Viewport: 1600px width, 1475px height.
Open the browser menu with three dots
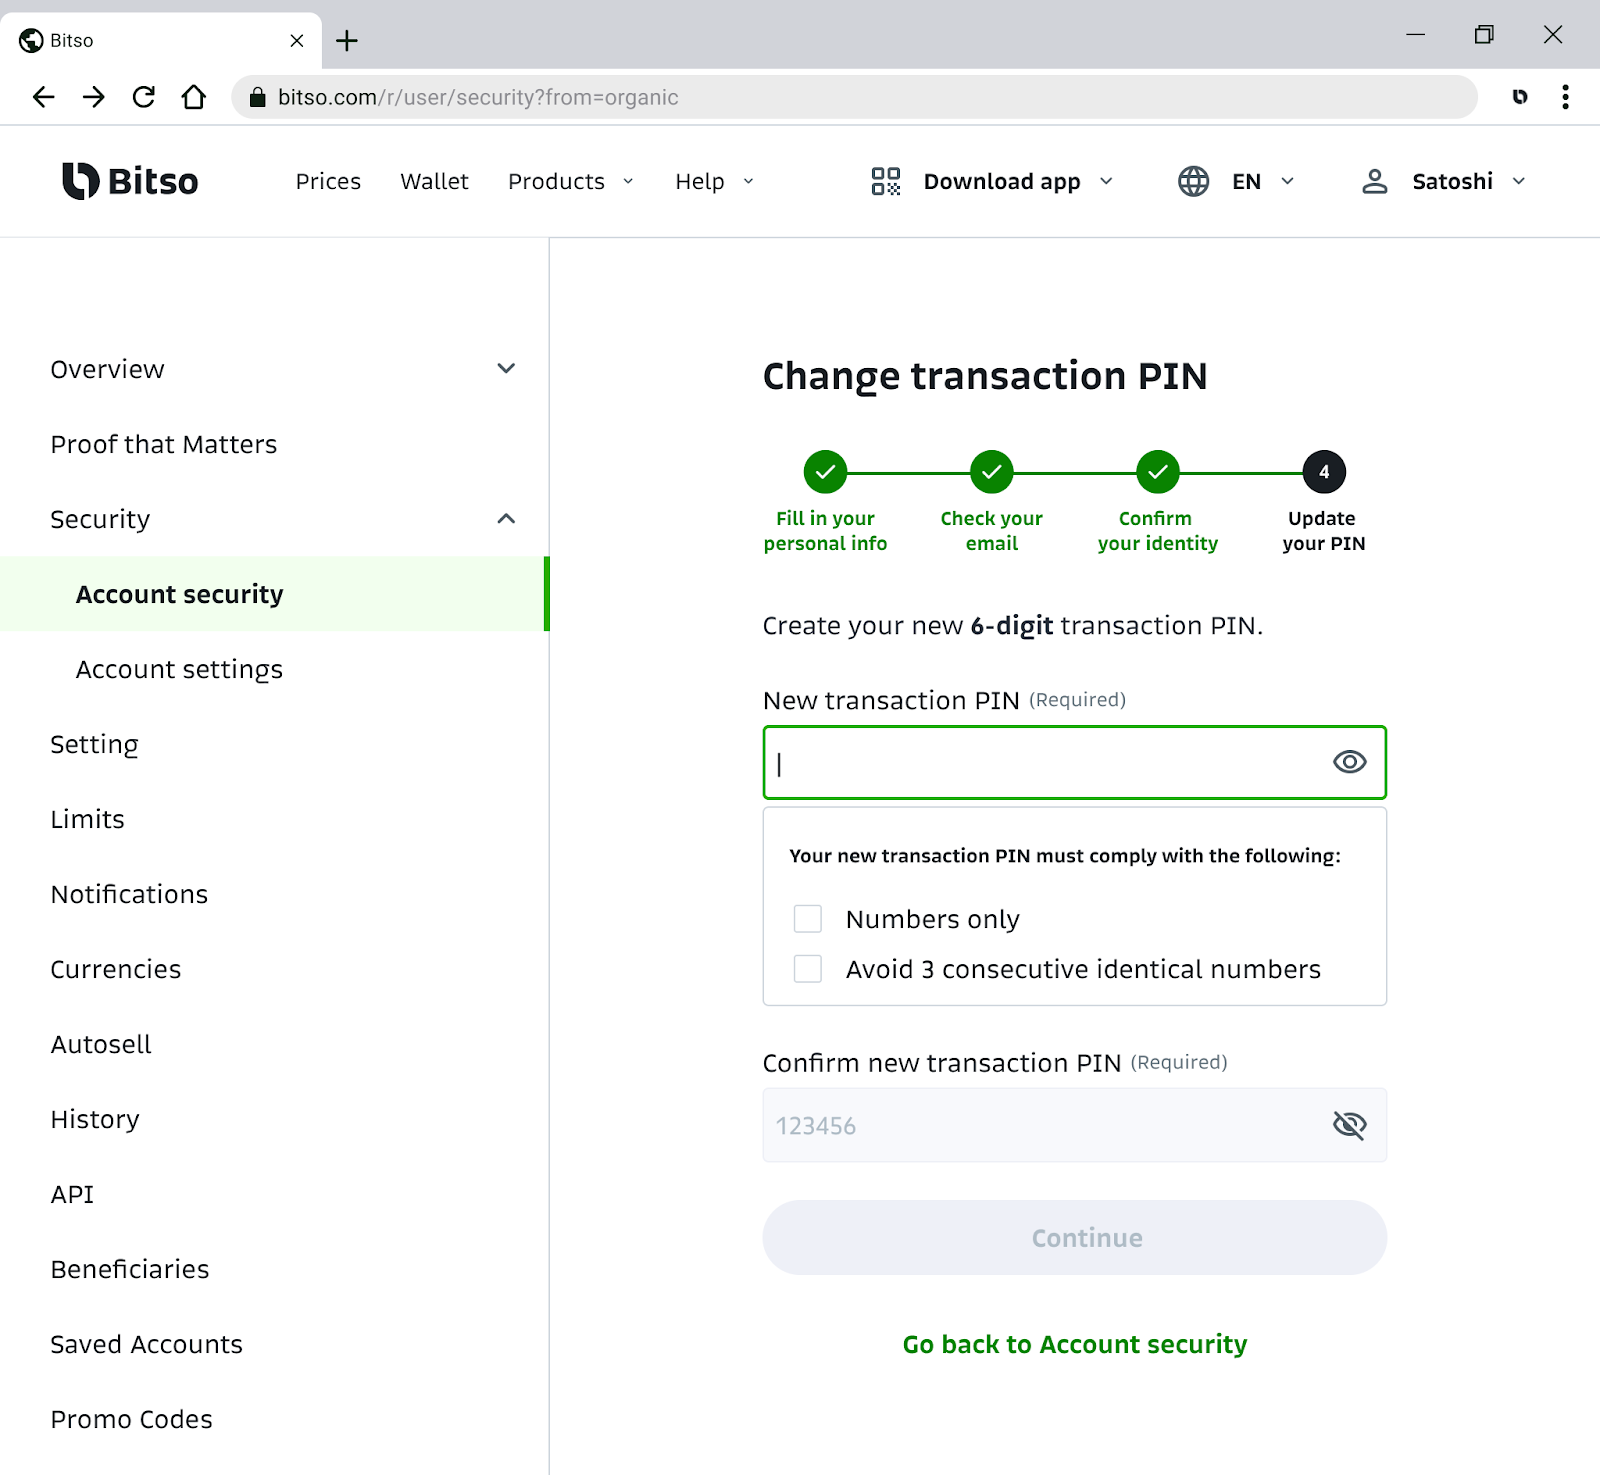(x=1565, y=97)
